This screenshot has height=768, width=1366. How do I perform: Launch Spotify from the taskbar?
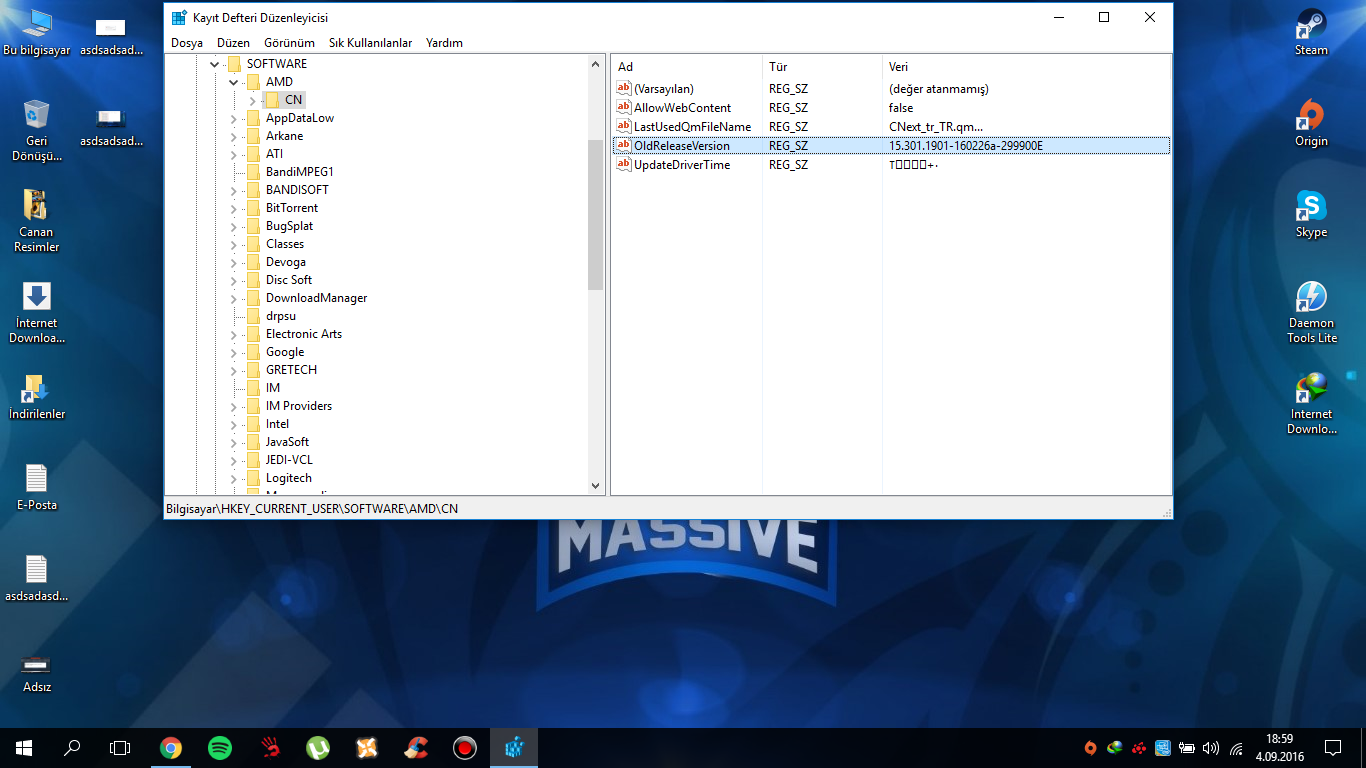coord(220,747)
